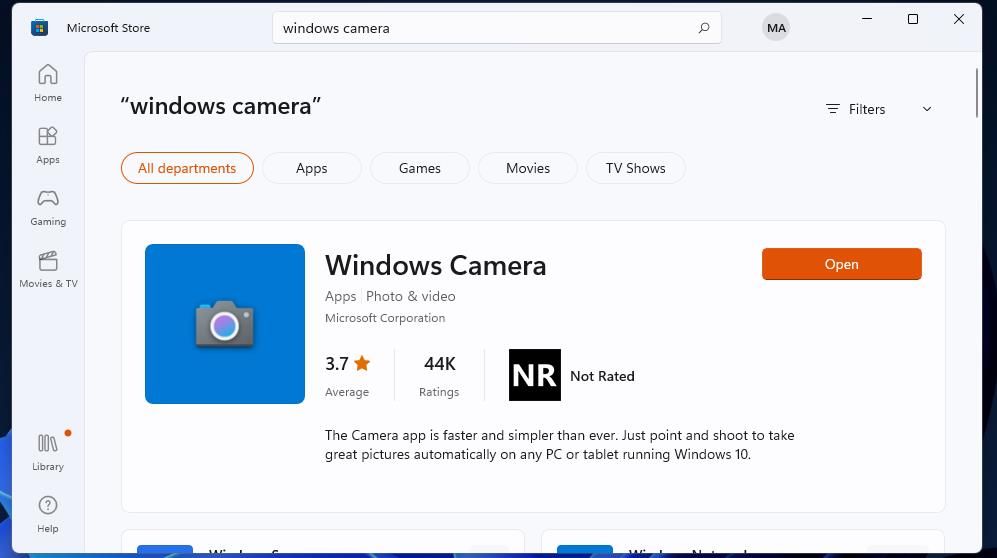
Task: Open Movies & TV in sidebar
Action: click(x=48, y=269)
